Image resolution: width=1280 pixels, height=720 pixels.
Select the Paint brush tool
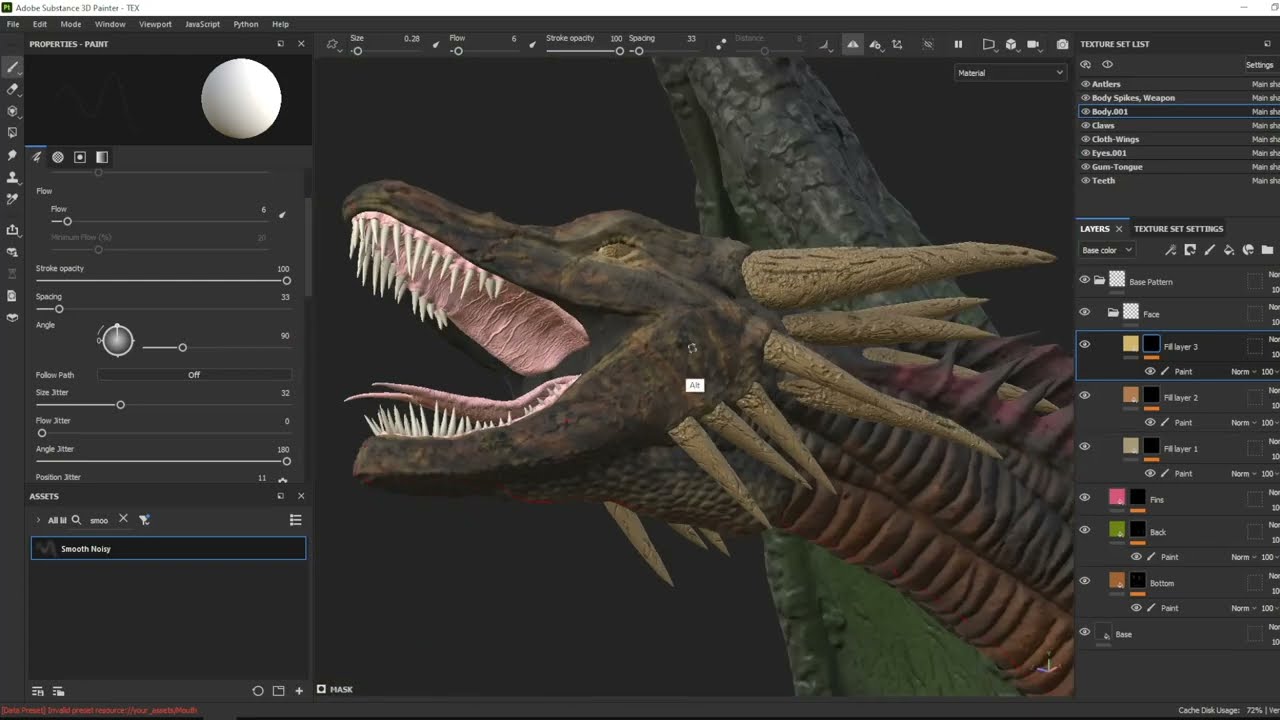click(x=12, y=67)
